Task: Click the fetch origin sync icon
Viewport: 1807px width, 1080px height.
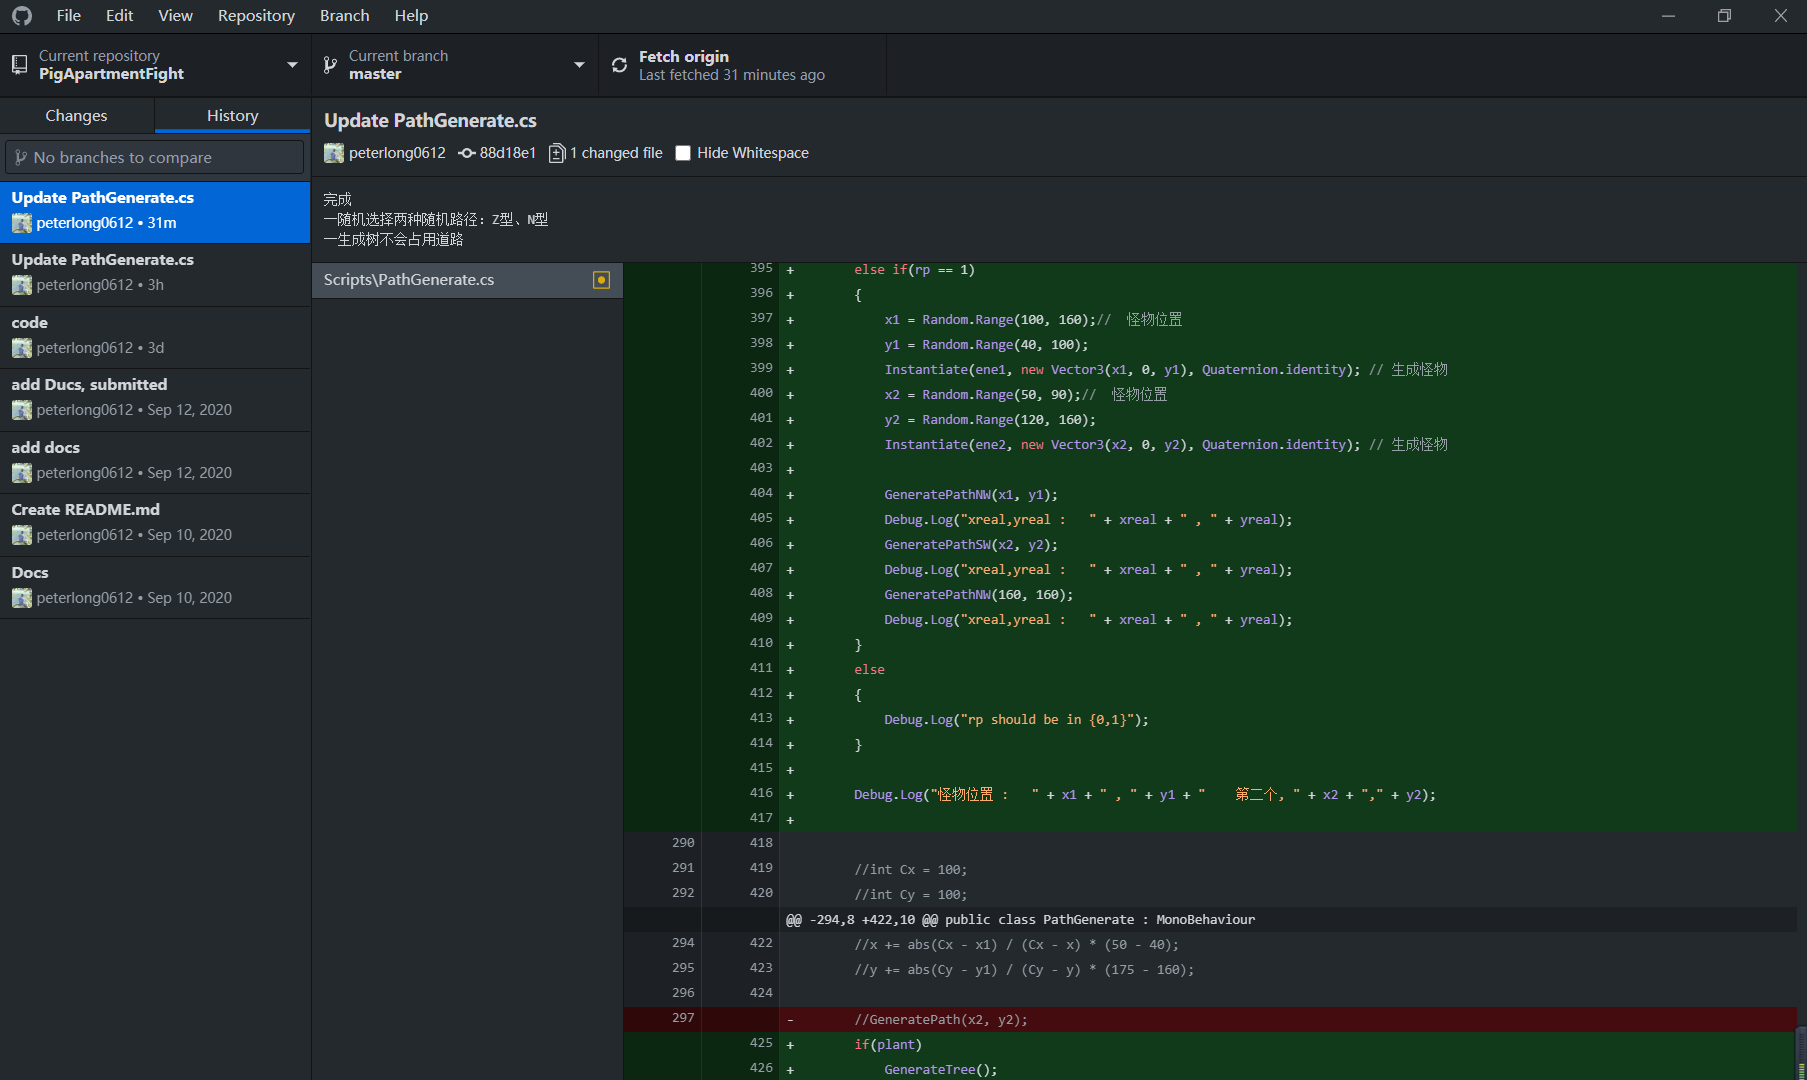Action: point(620,65)
